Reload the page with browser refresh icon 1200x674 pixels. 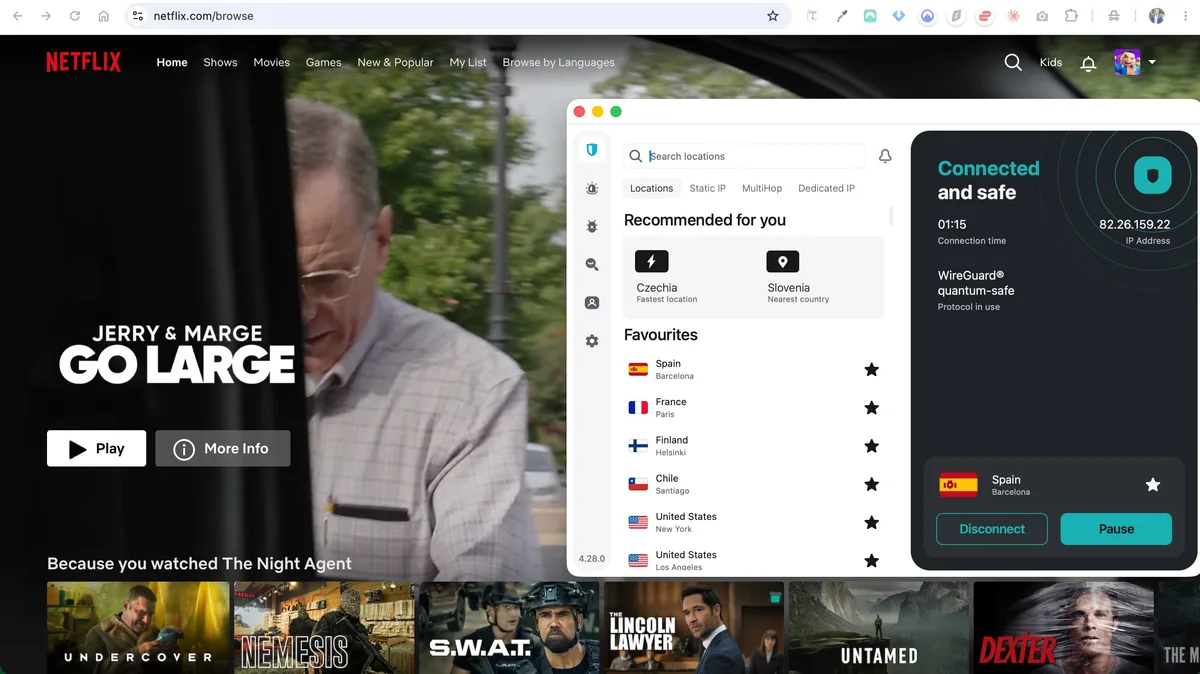[75, 16]
